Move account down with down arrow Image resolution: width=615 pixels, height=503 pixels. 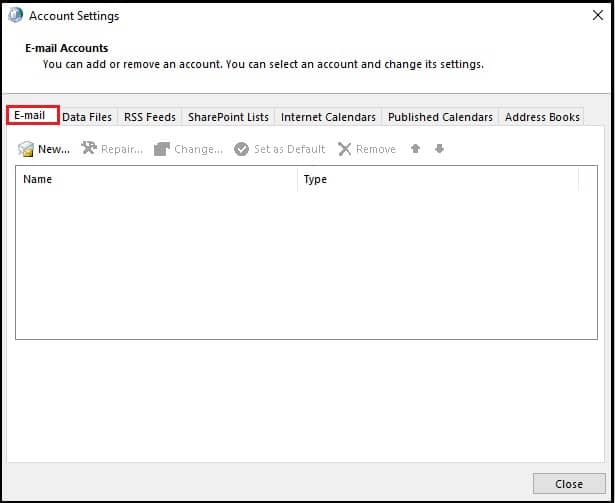439,149
